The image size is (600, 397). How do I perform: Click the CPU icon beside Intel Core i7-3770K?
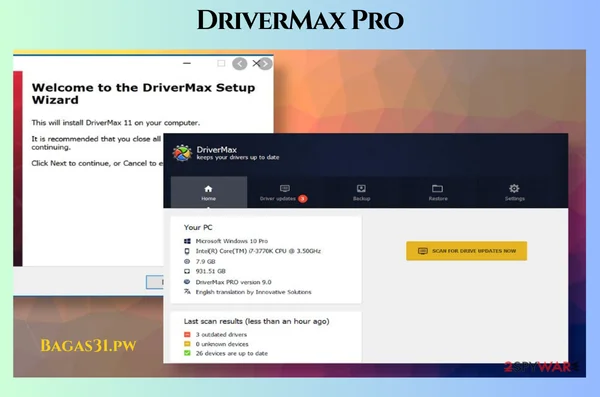click(x=187, y=251)
